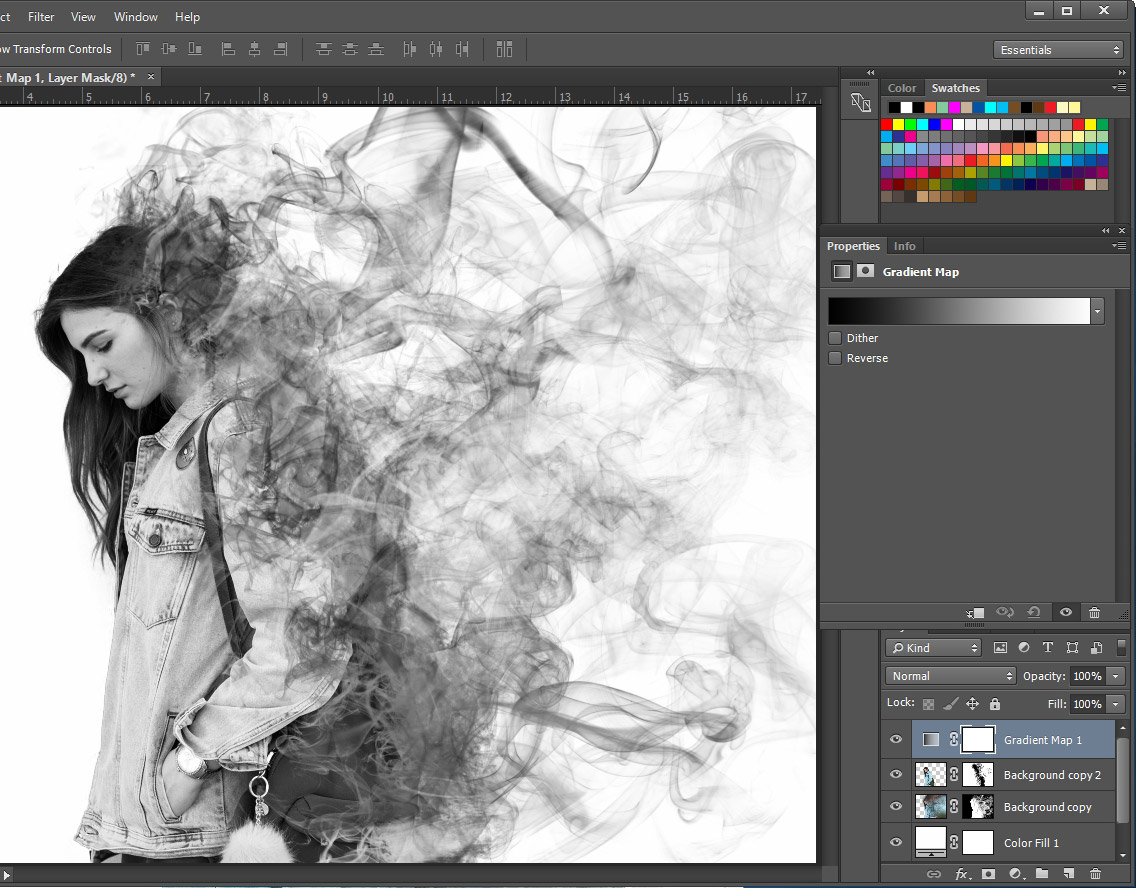Click Distribute bottom edges icon
Image resolution: width=1136 pixels, height=888 pixels.
[x=376, y=49]
